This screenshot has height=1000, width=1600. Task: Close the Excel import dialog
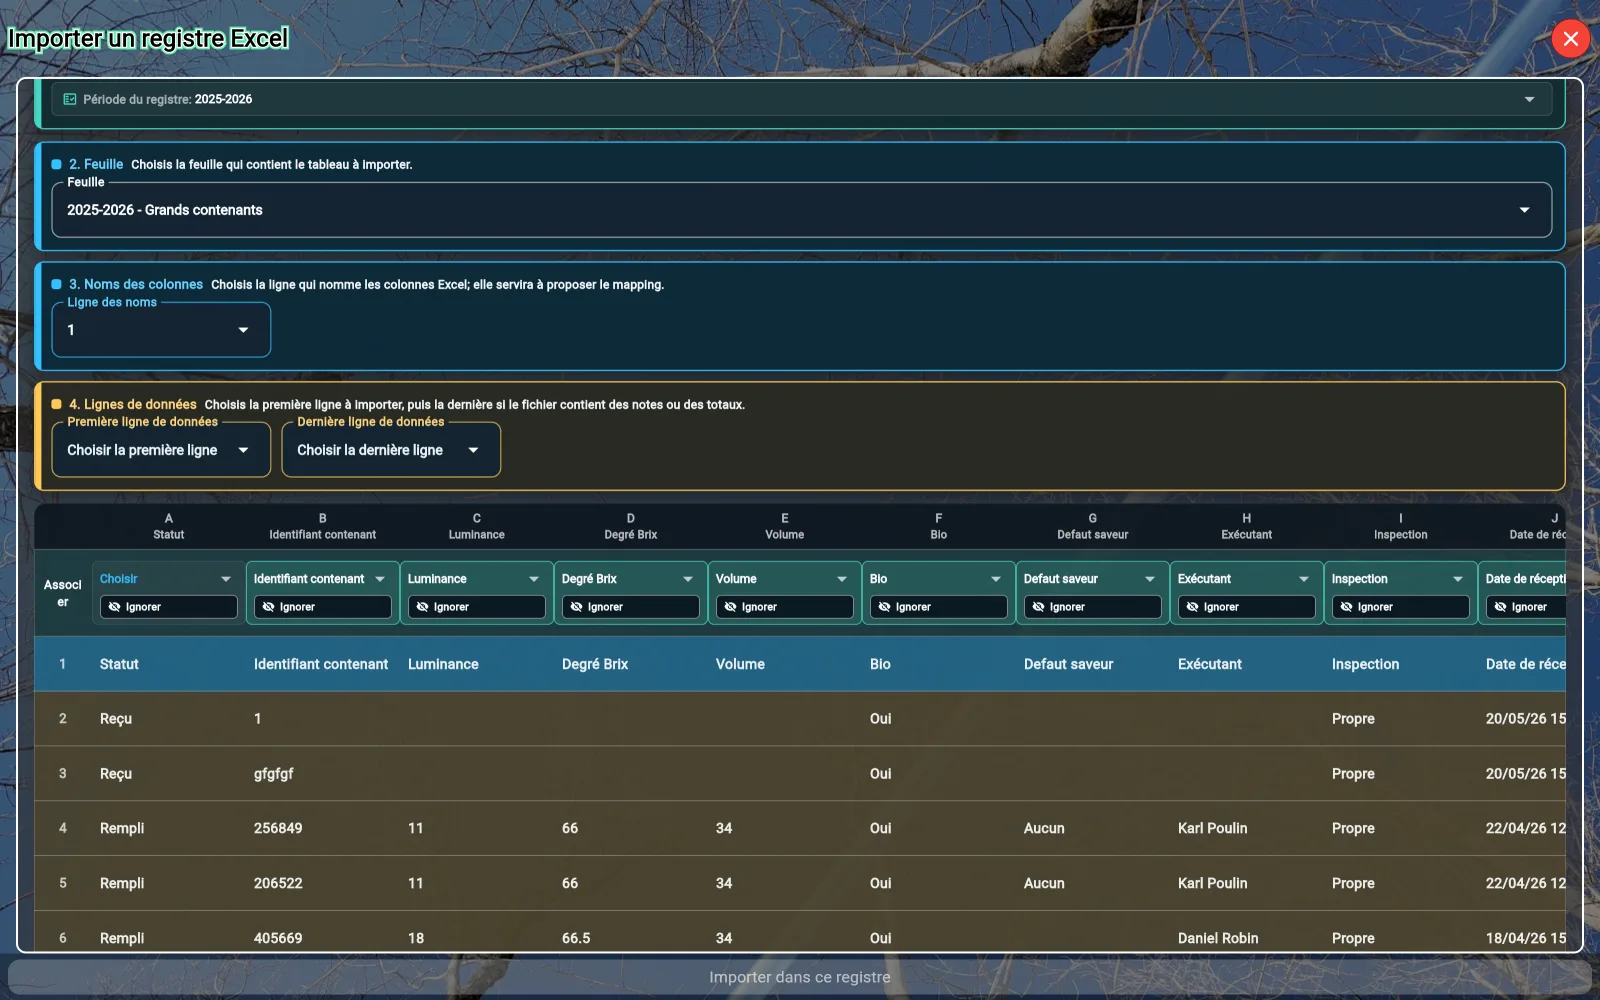[1570, 39]
